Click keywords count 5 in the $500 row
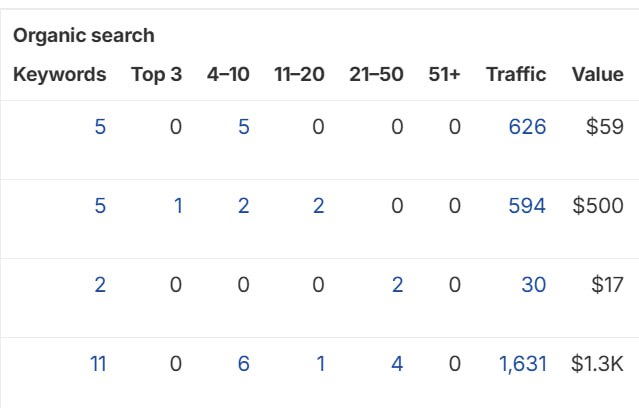This screenshot has width=639, height=408. [x=100, y=206]
